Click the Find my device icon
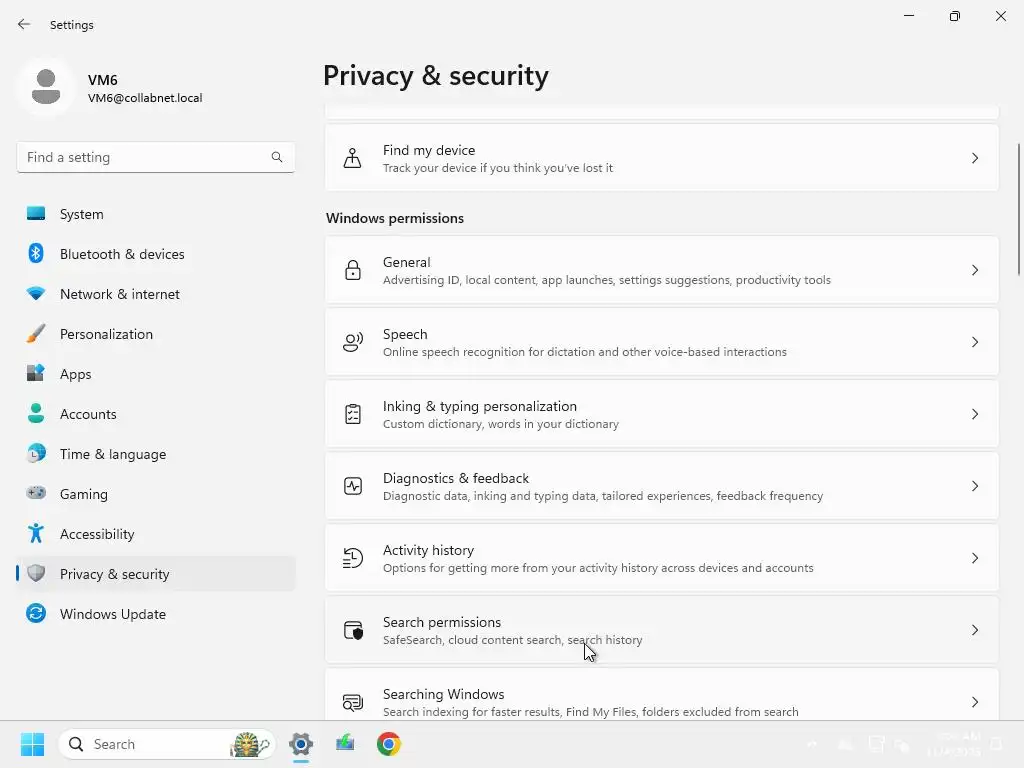Viewport: 1024px width, 768px height. pos(352,158)
